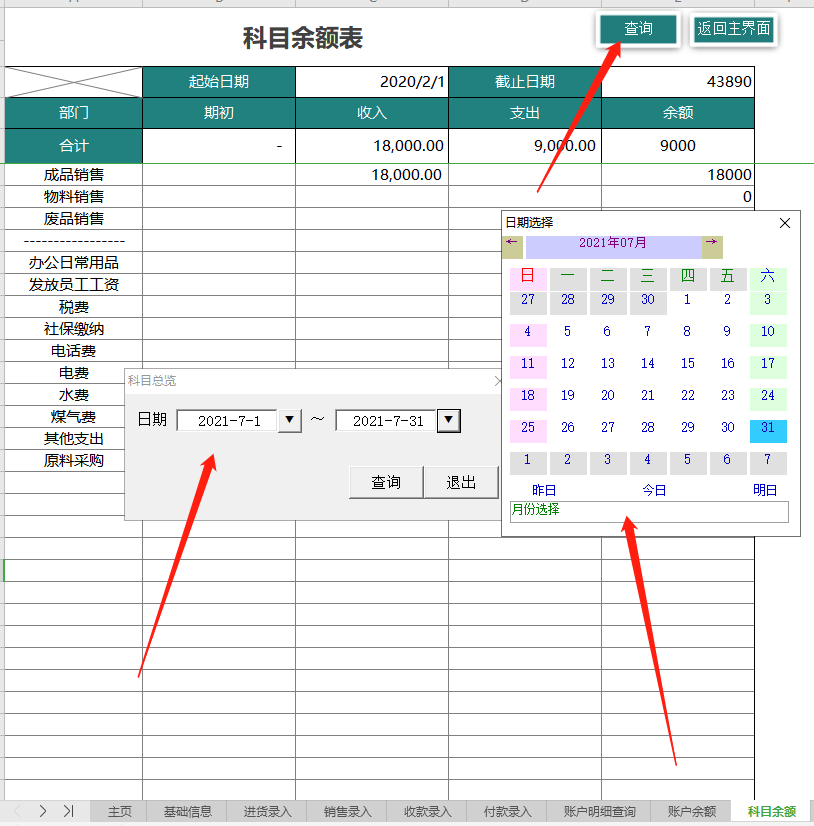Click the green 查询 button at top

[638, 29]
